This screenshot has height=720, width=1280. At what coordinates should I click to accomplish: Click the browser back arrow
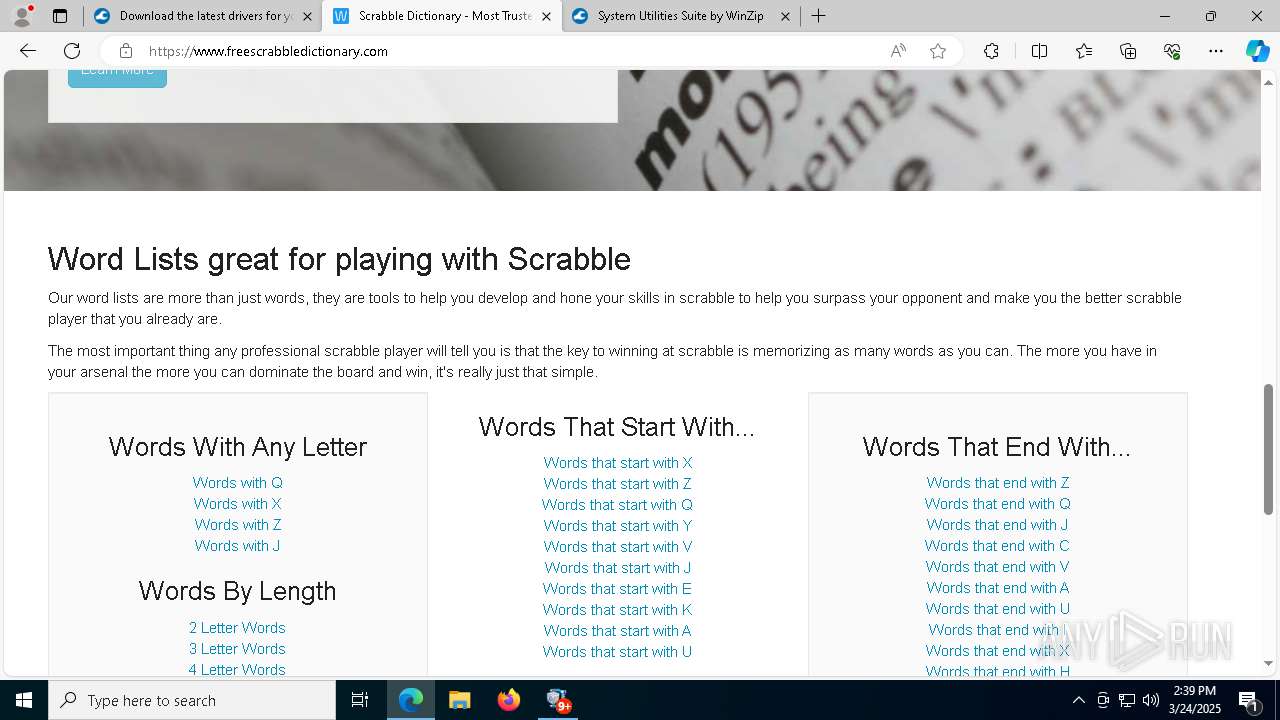tap(28, 51)
